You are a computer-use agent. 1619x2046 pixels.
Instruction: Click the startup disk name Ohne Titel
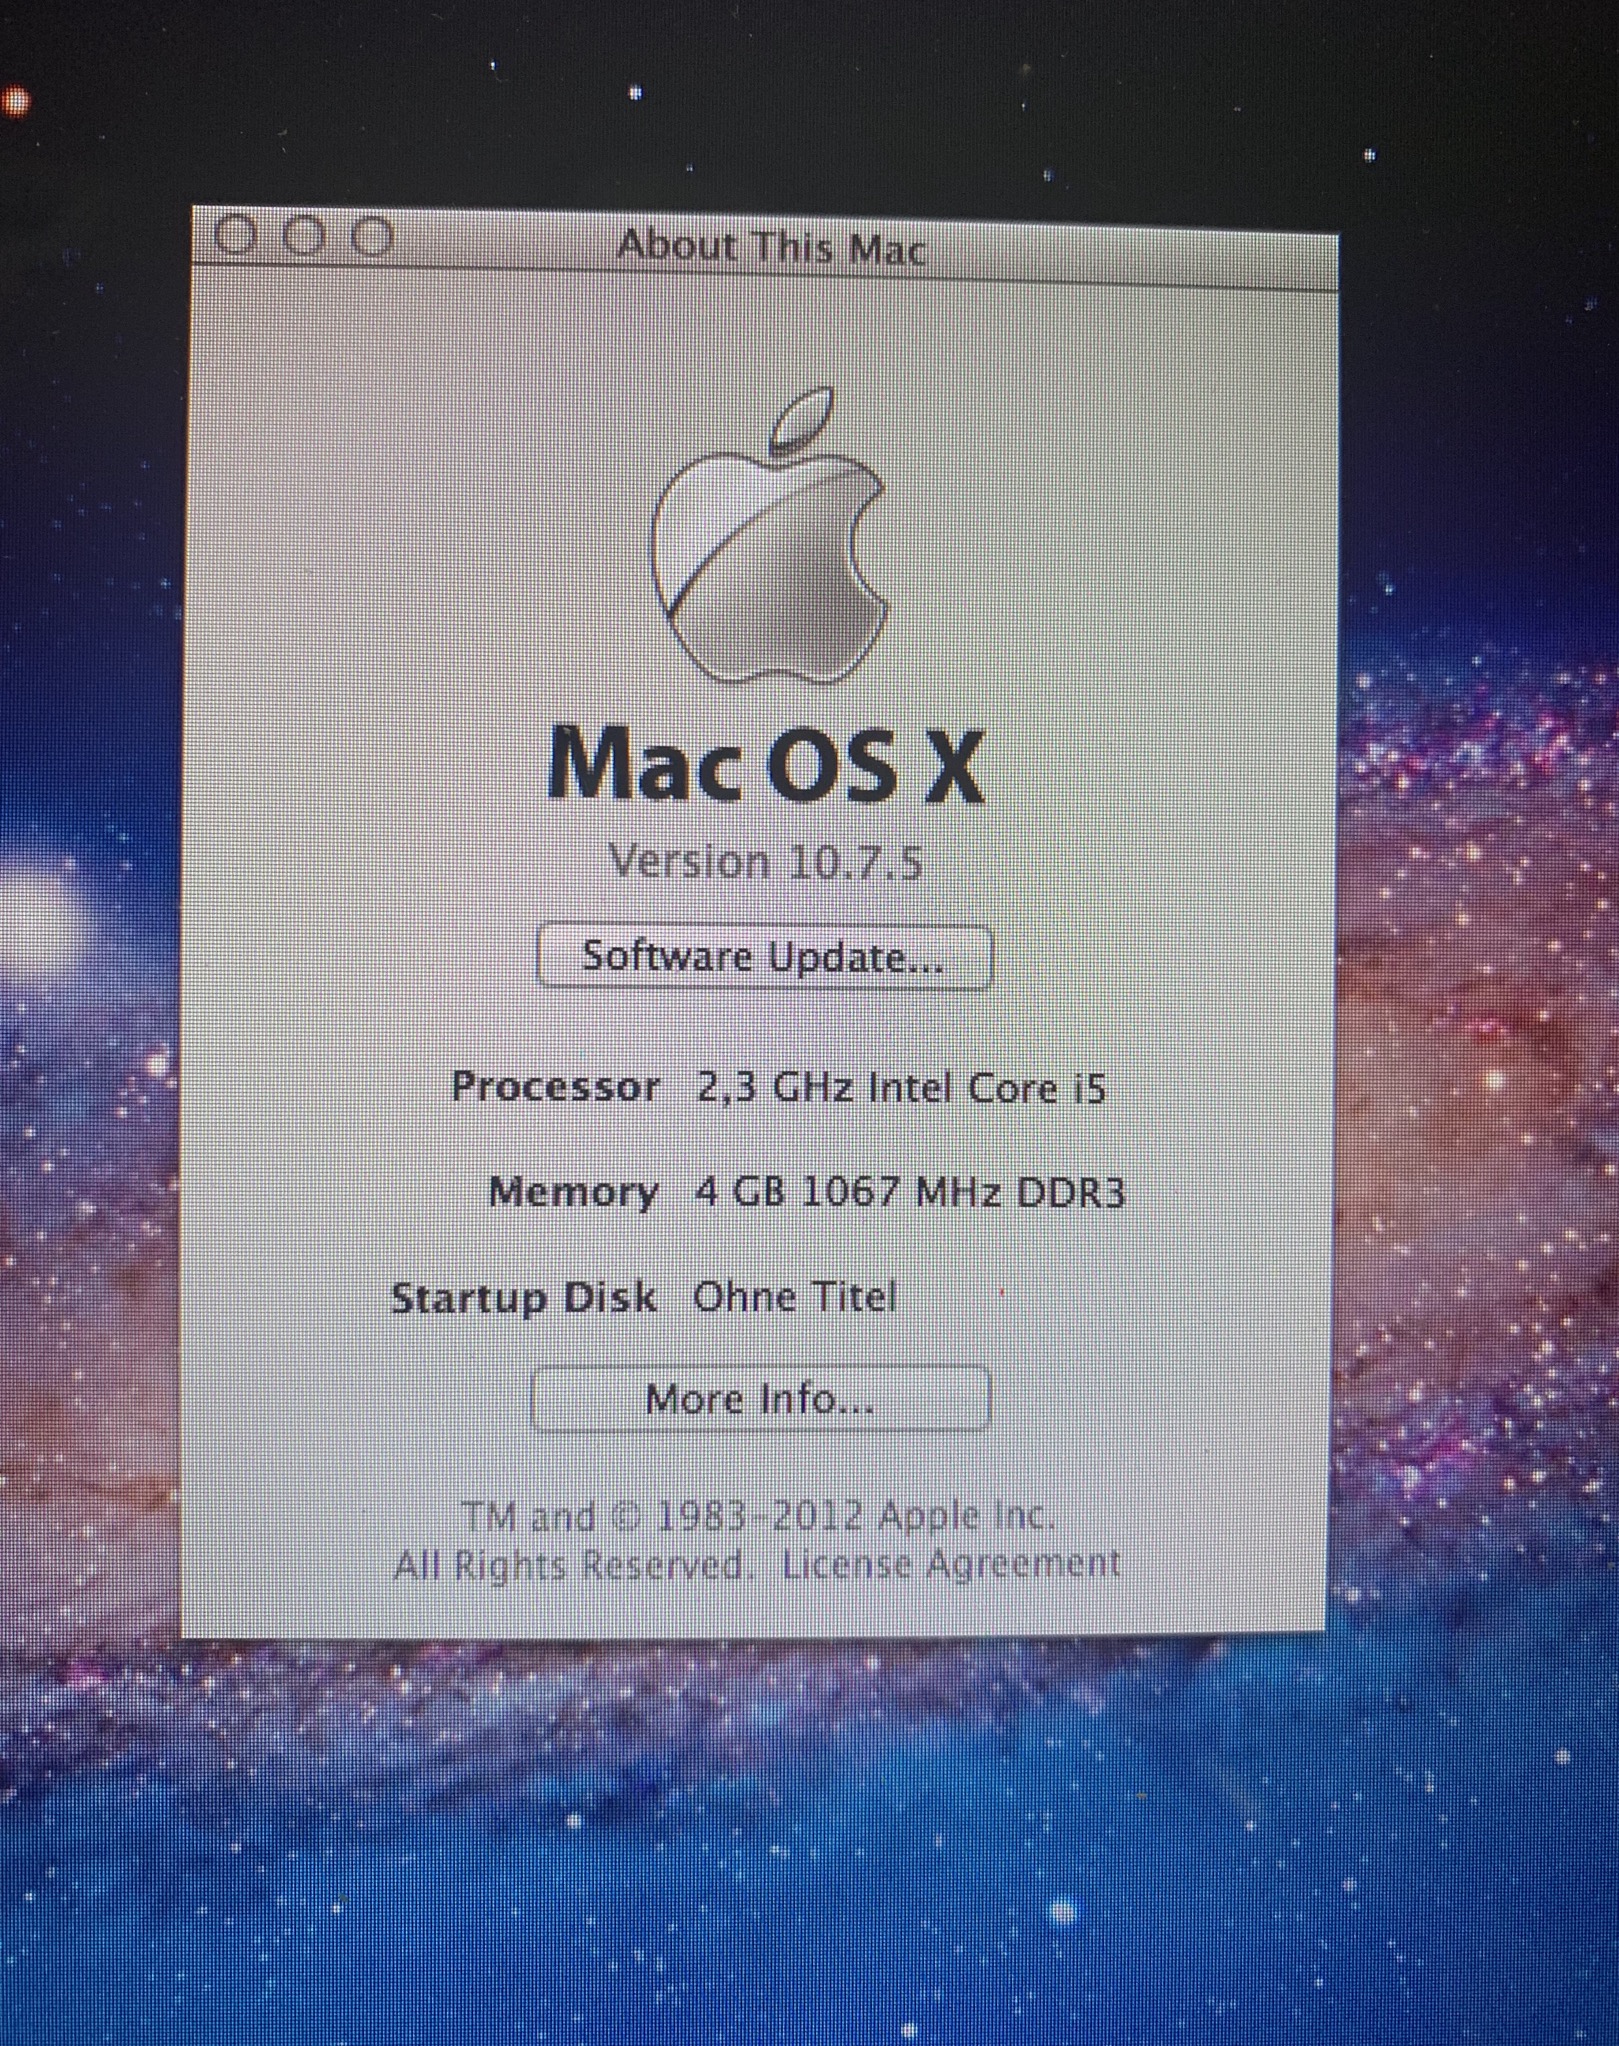point(795,1297)
